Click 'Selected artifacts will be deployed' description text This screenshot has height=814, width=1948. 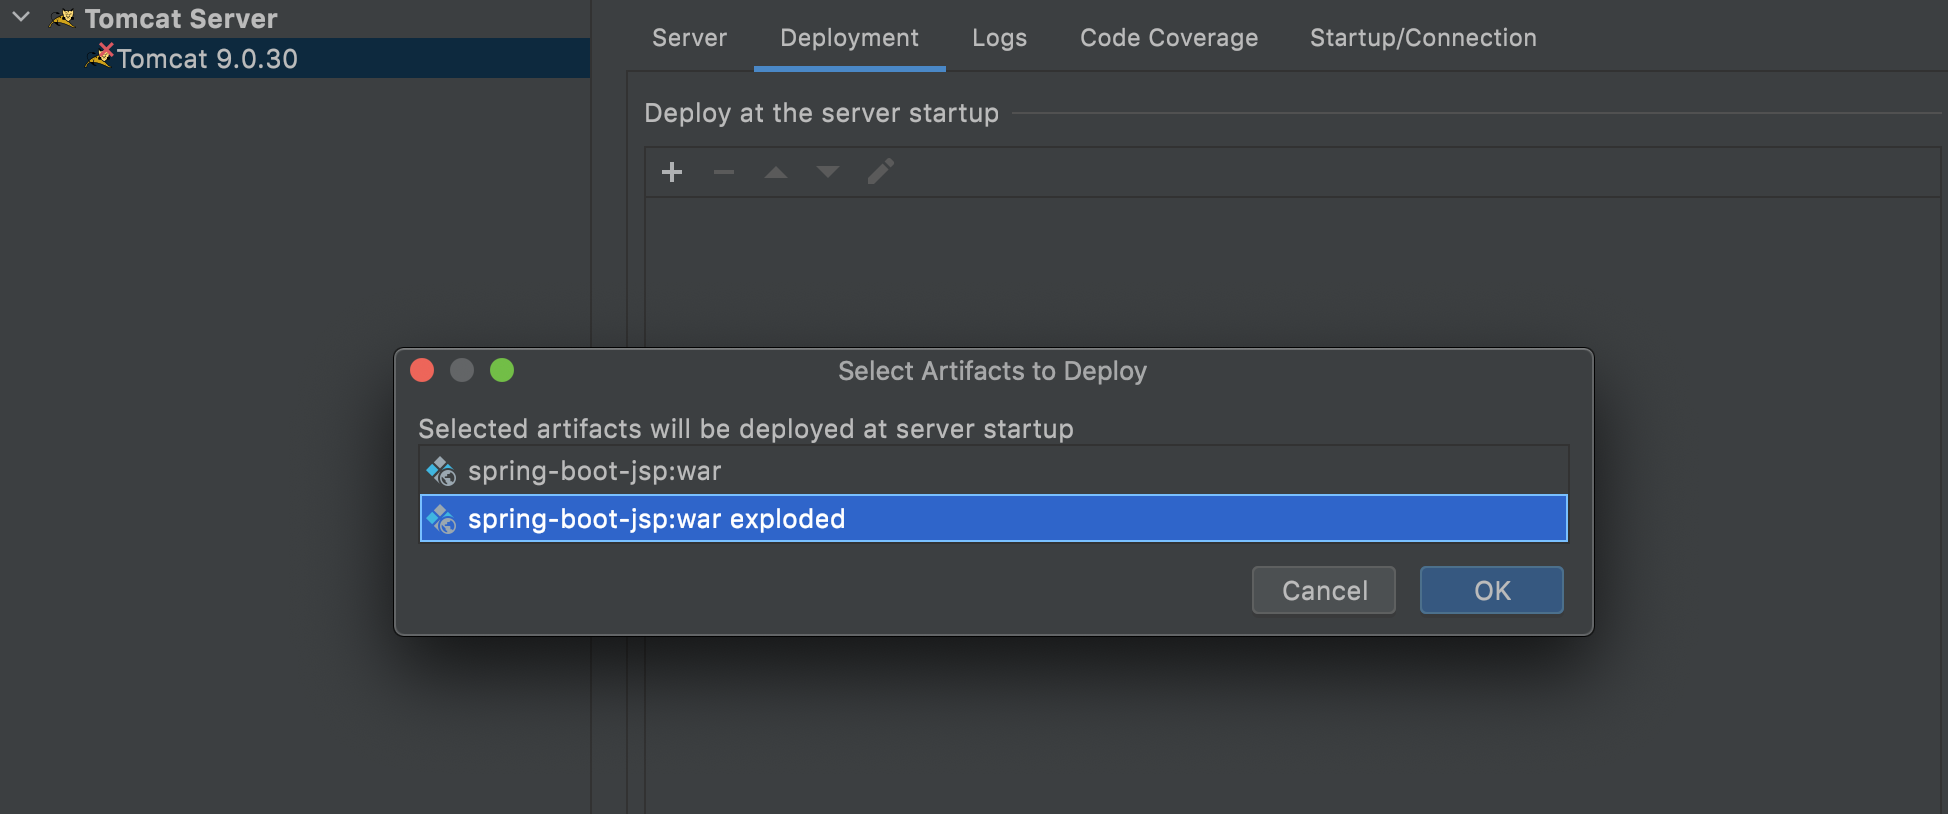746,429
